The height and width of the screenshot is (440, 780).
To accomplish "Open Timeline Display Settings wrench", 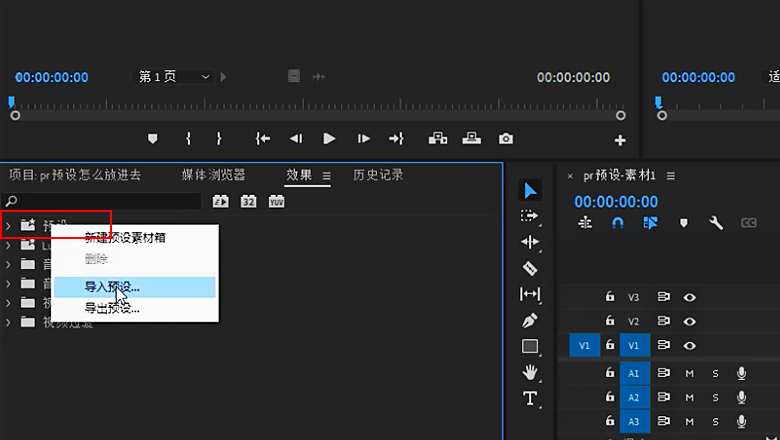I will (716, 223).
